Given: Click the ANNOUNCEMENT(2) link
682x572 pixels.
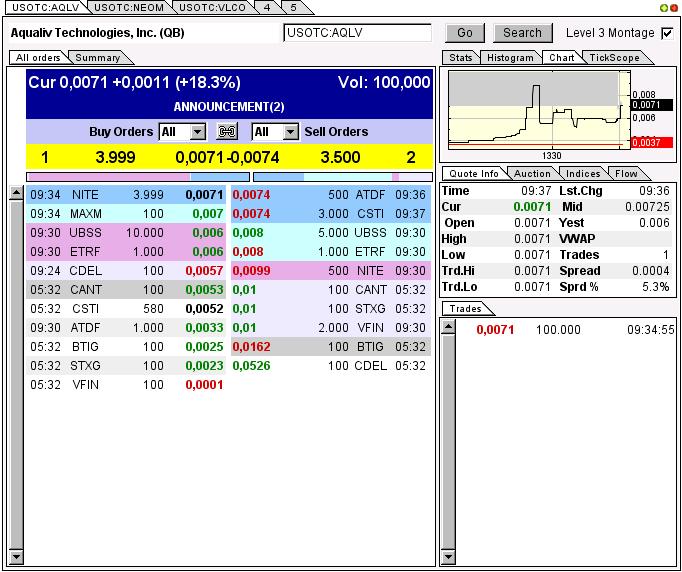Looking at the screenshot, I should point(229,107).
